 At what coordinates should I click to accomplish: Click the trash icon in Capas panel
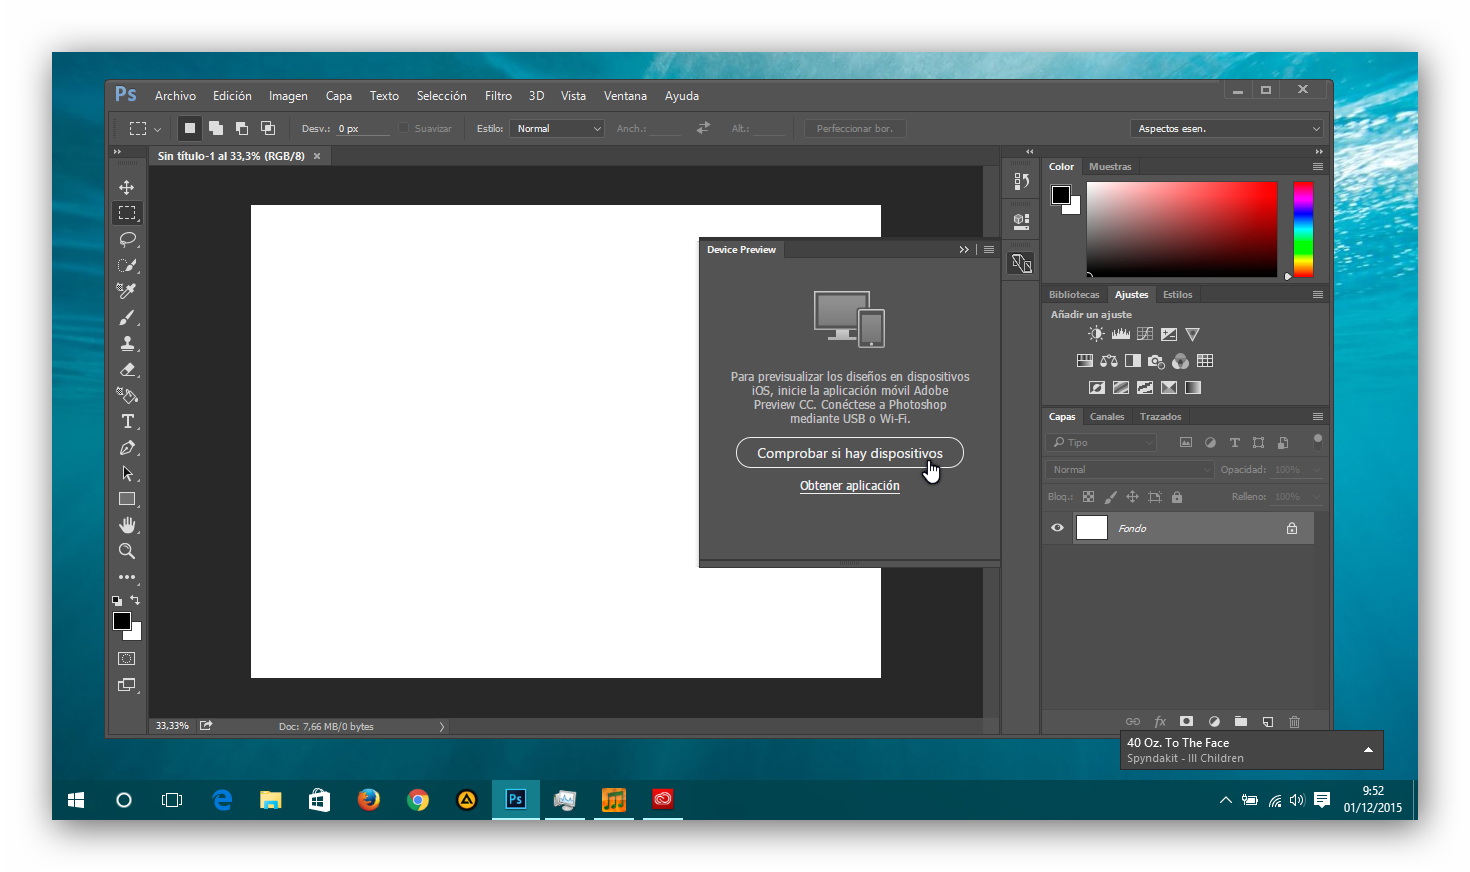1295,721
